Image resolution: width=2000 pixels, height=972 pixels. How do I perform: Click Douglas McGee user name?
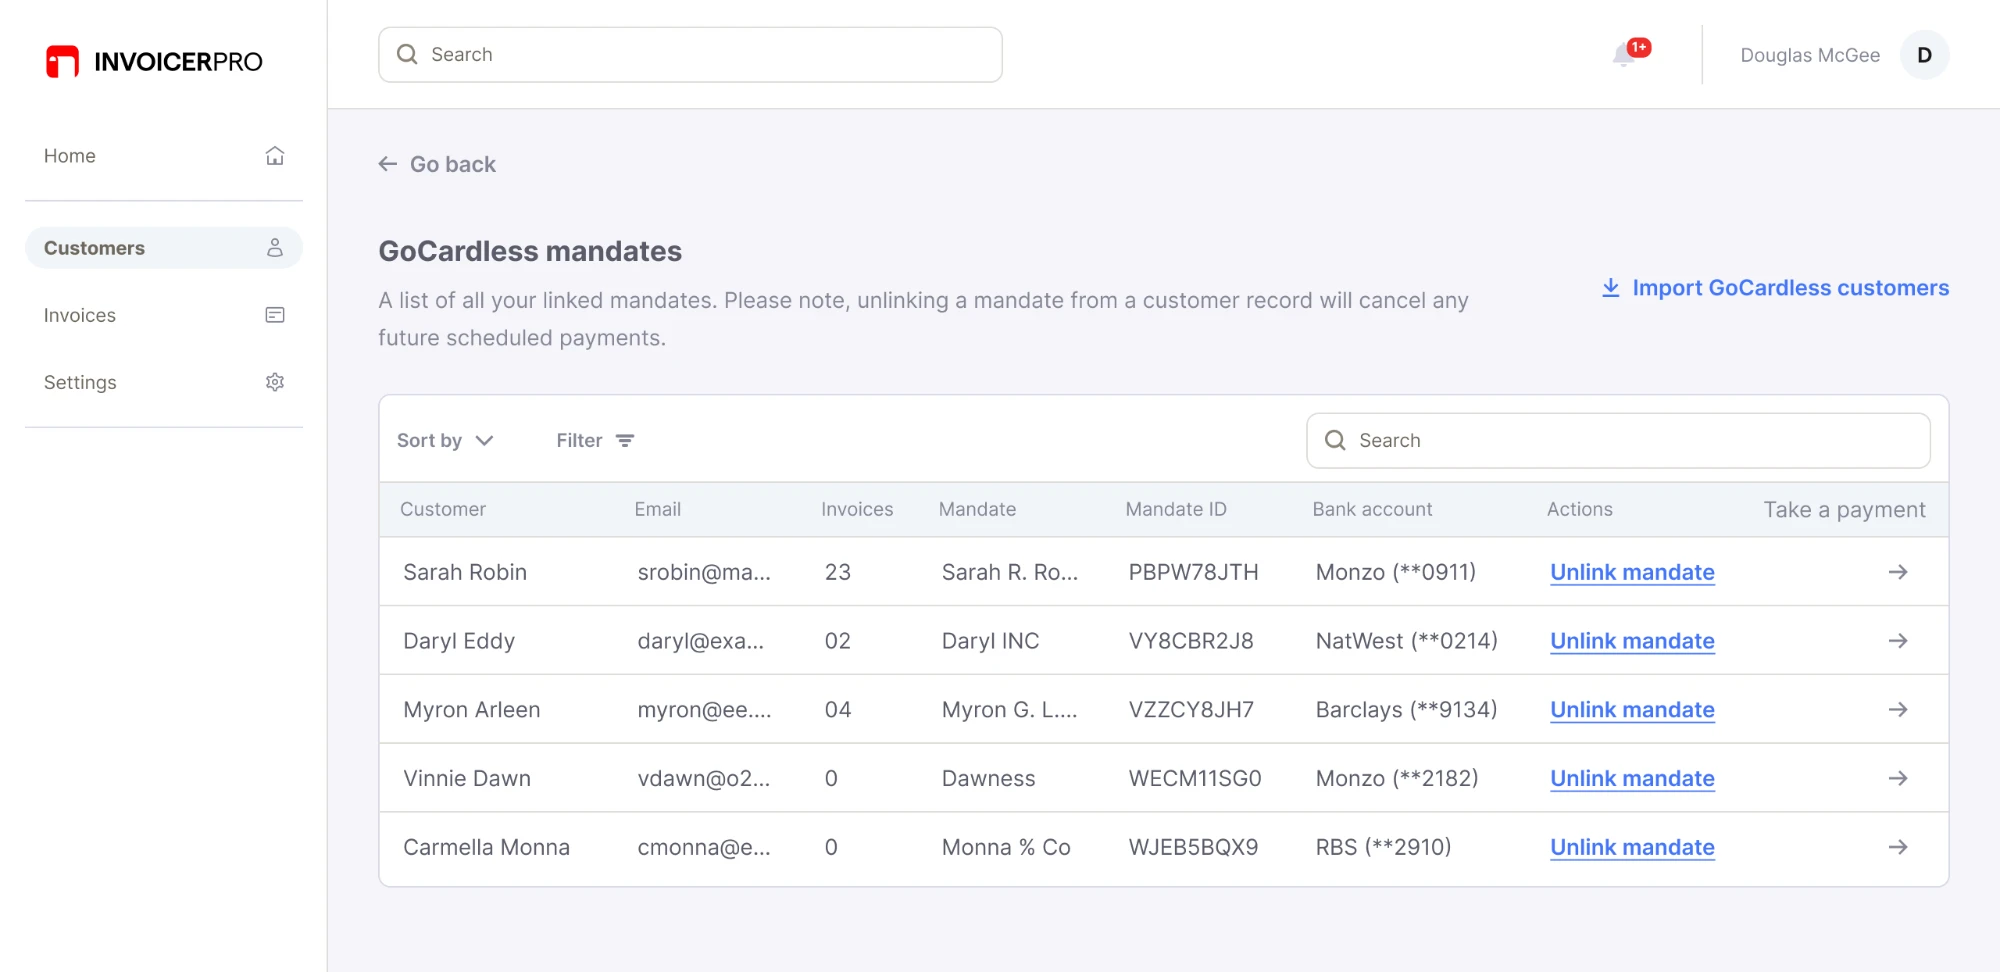point(1810,55)
